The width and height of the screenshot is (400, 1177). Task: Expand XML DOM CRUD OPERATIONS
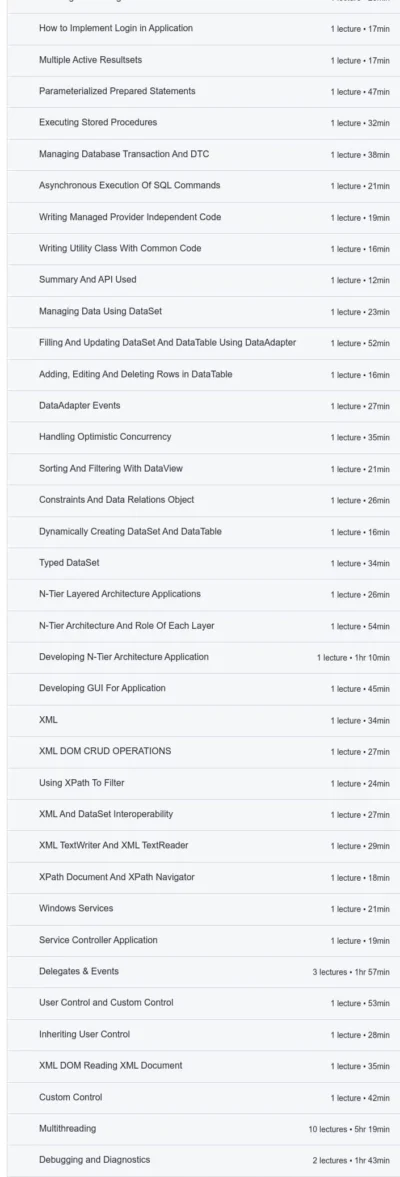point(203,751)
